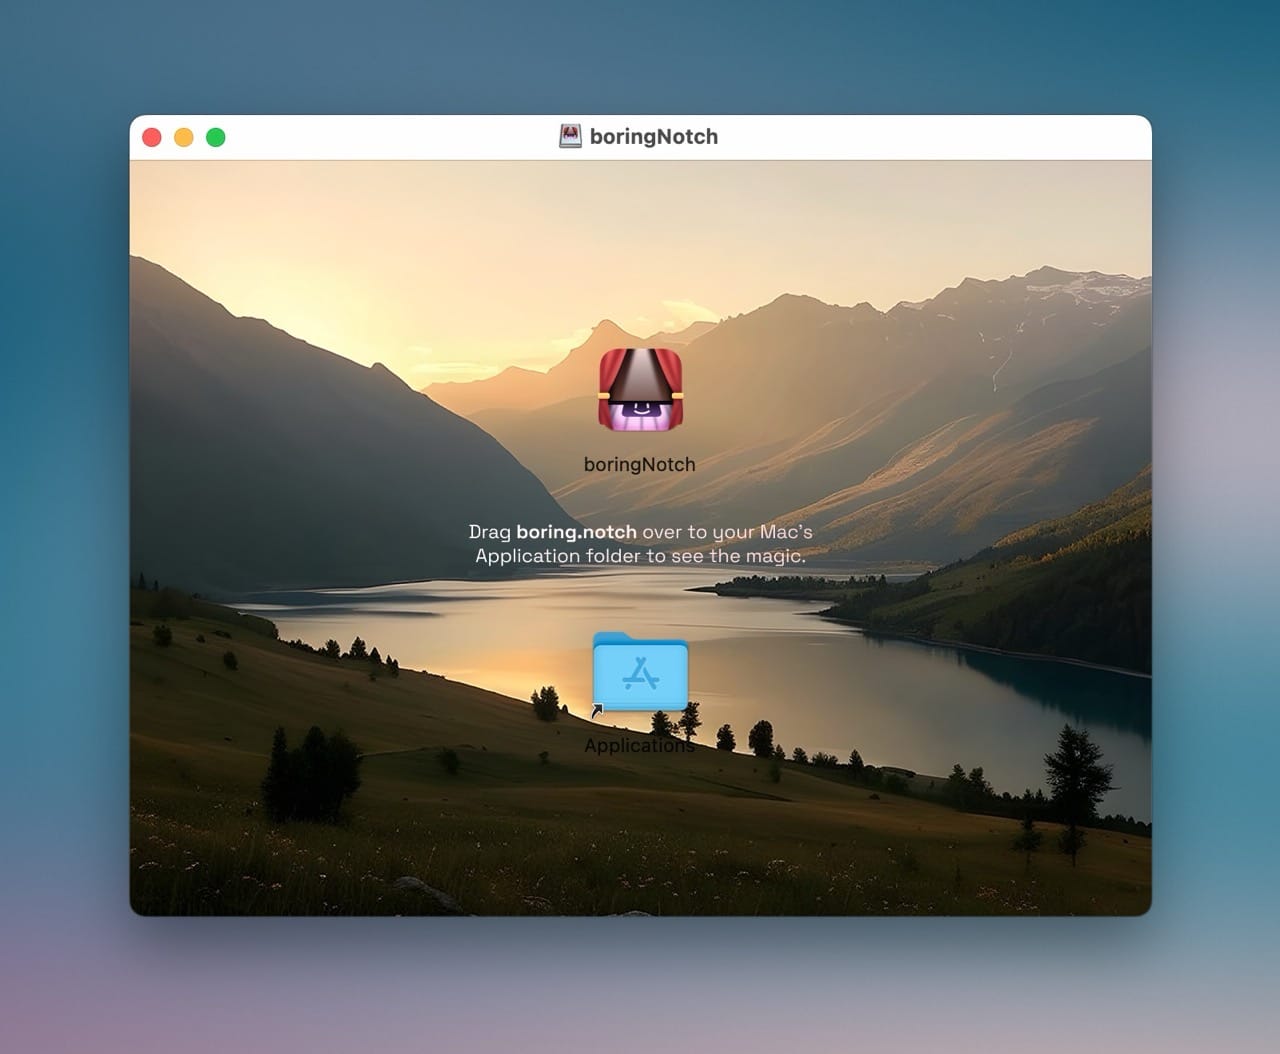Click the disk image icon in title bar

[x=570, y=137]
